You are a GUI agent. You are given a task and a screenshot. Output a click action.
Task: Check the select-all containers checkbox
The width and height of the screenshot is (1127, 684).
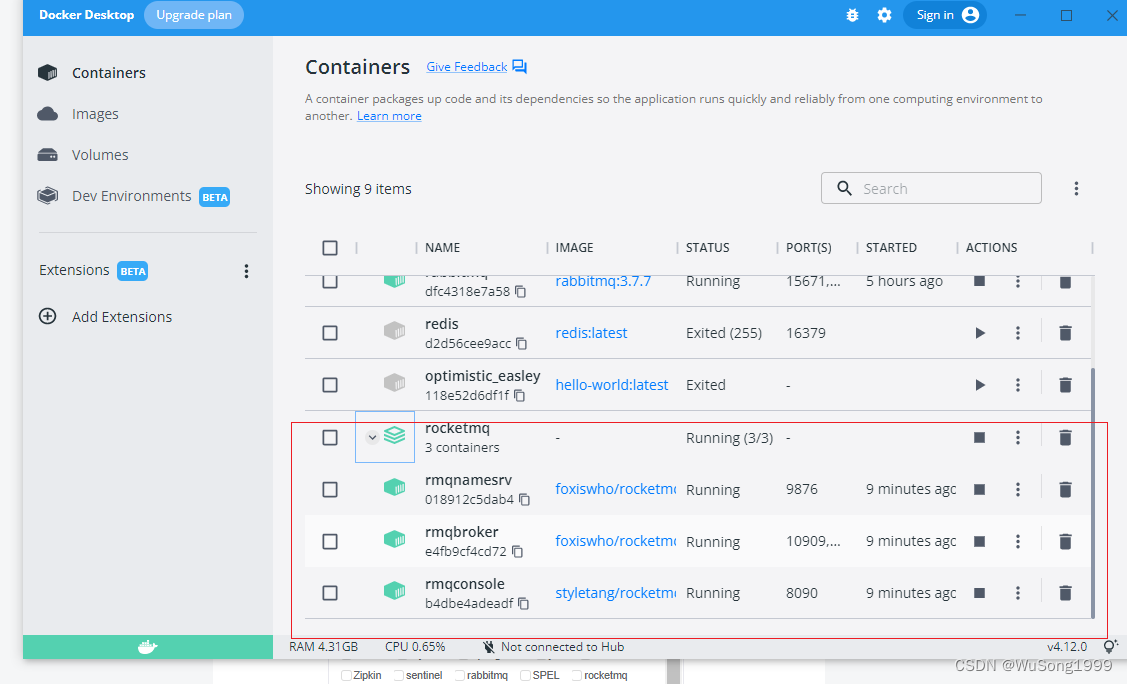[x=330, y=247]
